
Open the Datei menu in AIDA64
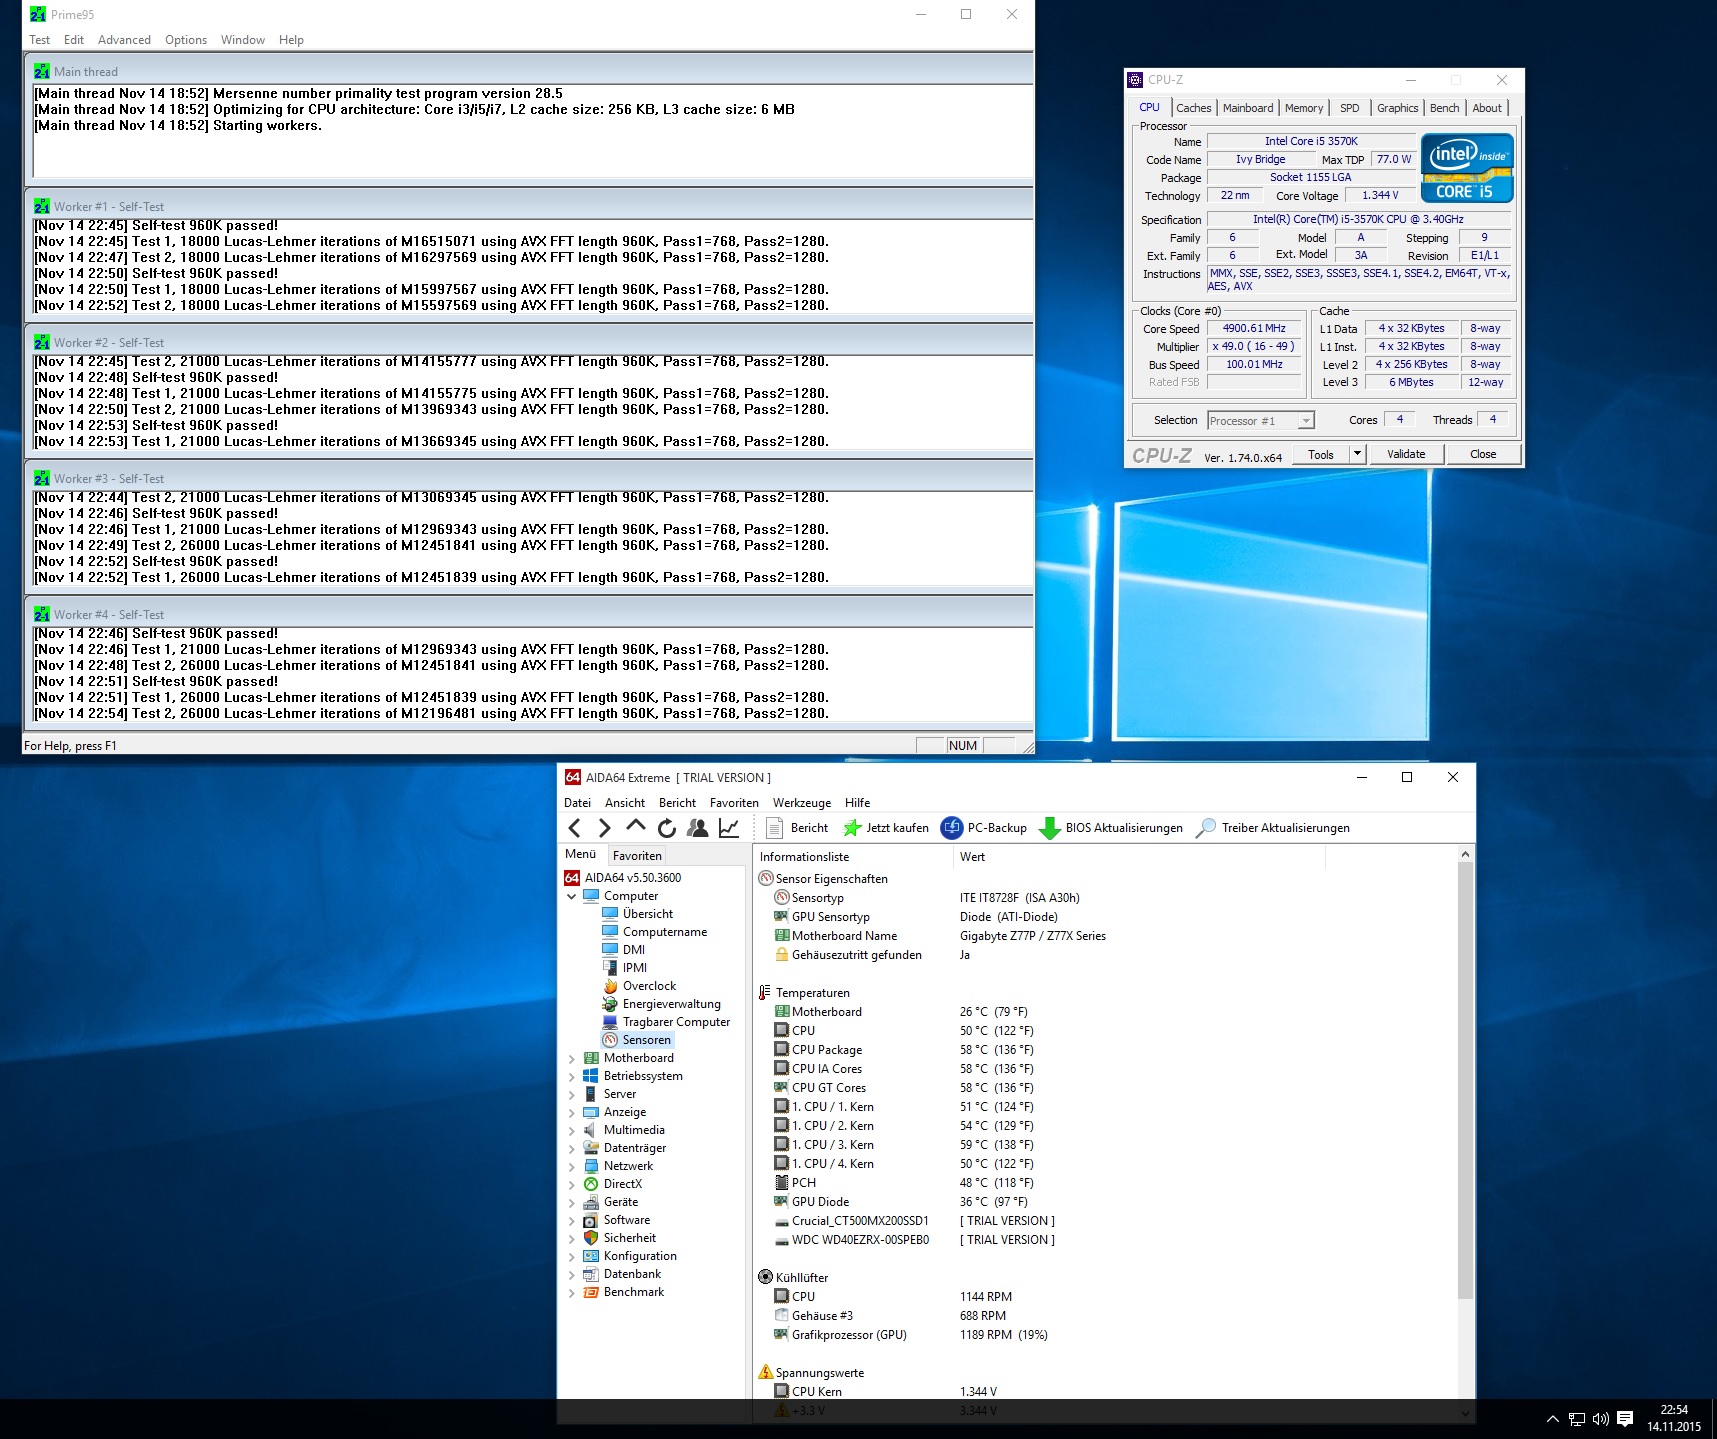[x=577, y=803]
